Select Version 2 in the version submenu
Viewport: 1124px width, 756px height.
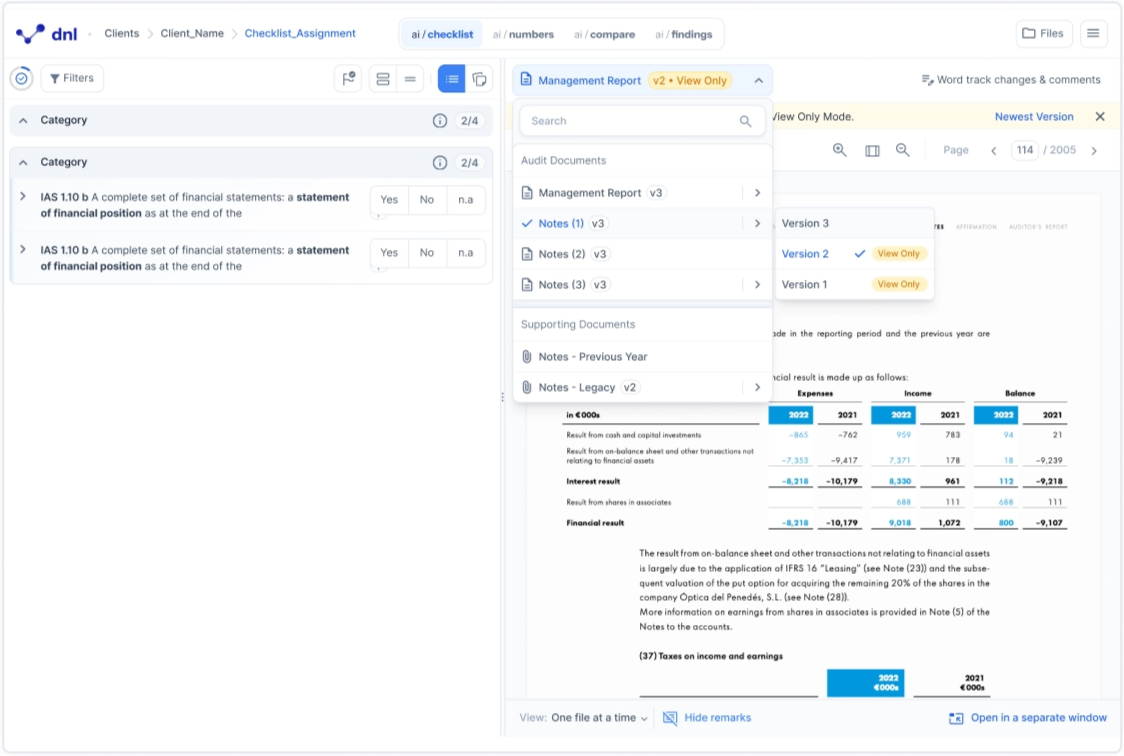click(x=854, y=254)
